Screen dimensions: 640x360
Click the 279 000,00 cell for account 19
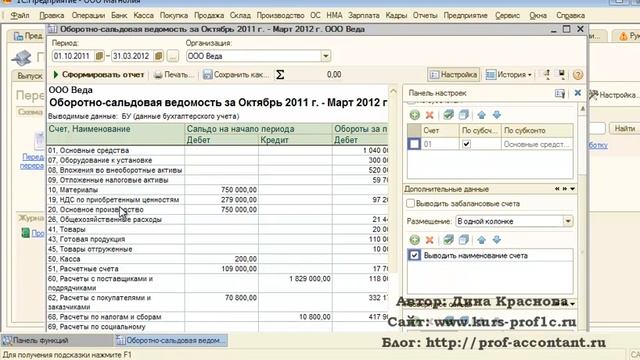221,200
